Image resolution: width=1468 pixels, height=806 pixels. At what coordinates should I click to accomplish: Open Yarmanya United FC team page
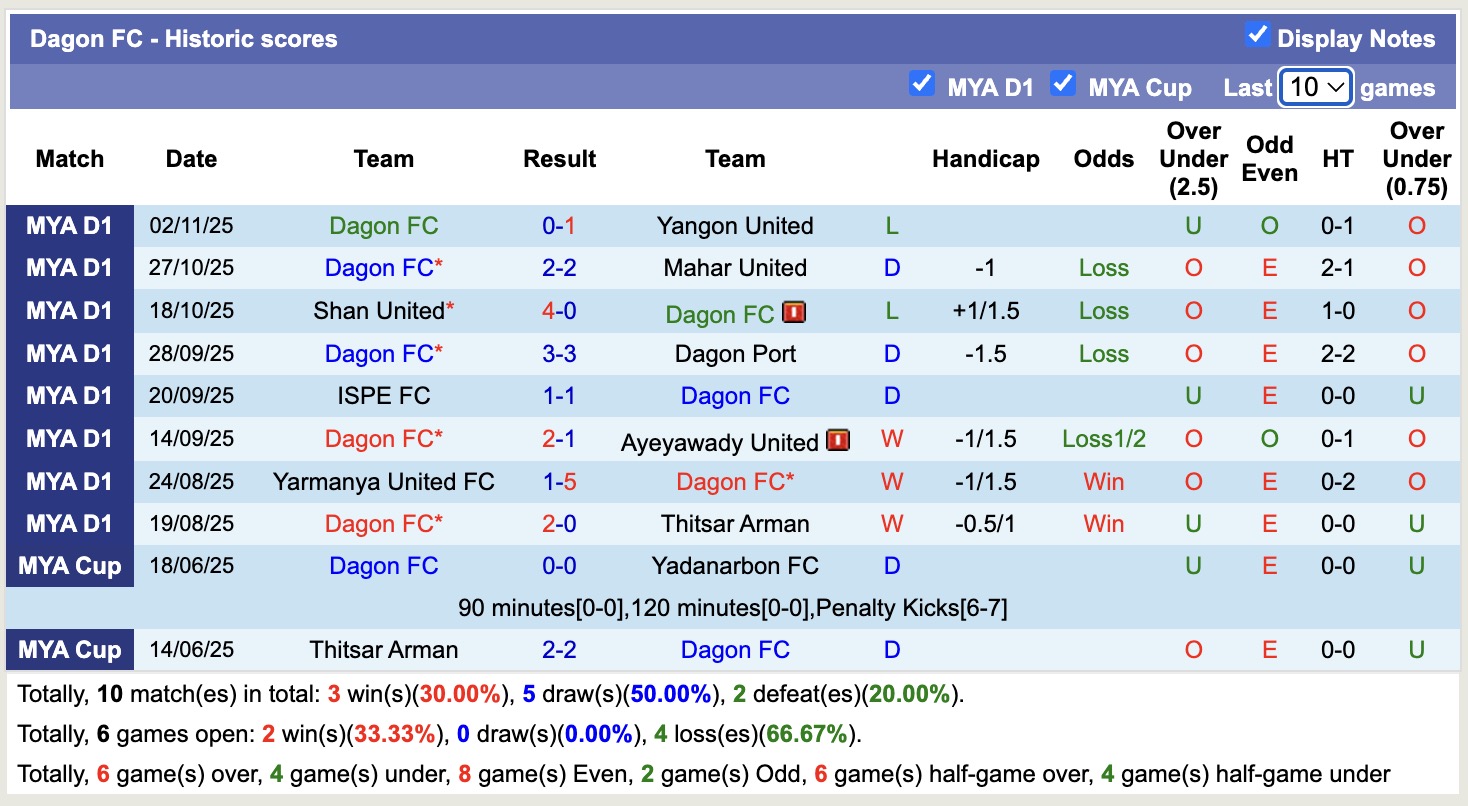384,482
